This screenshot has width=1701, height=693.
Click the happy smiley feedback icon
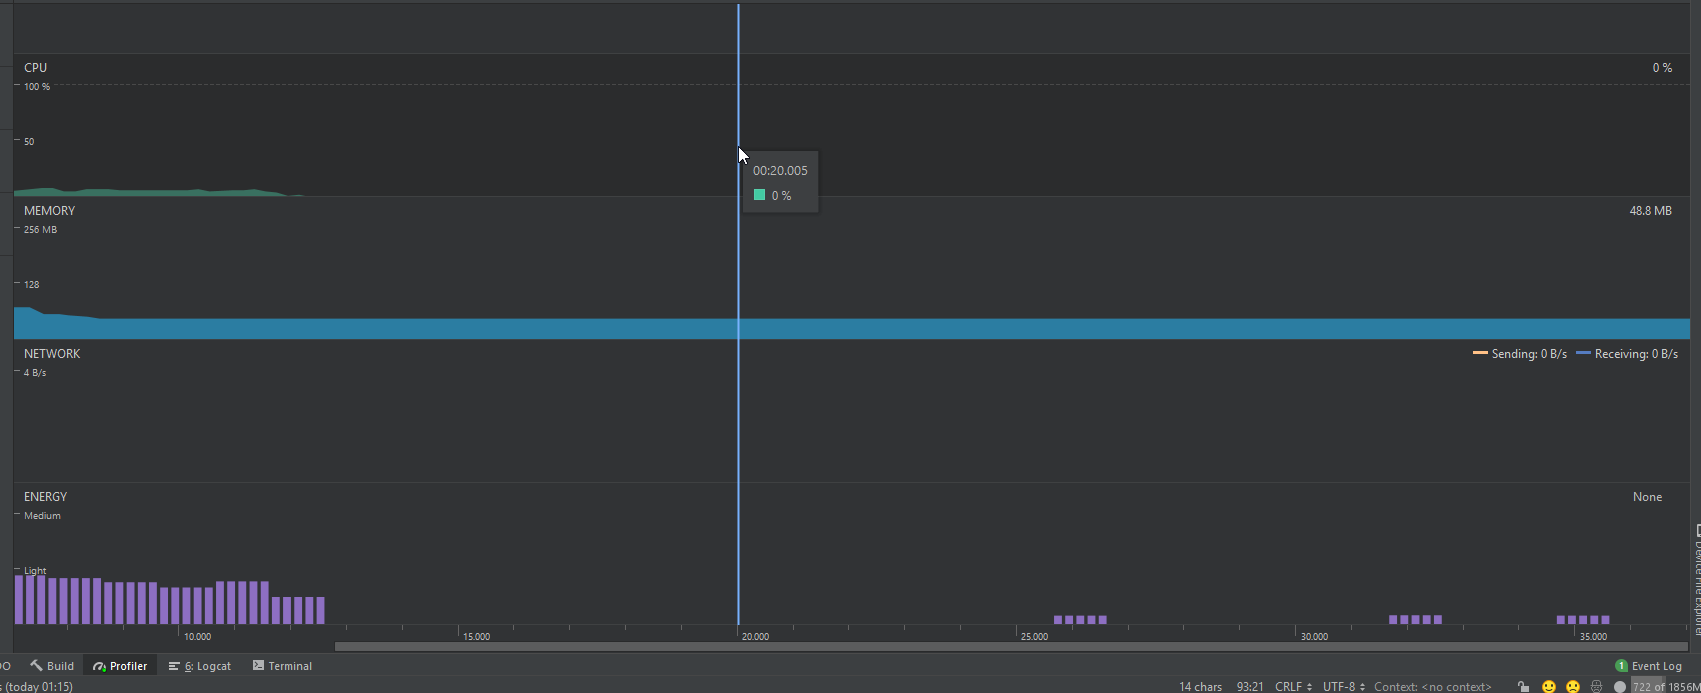pyautogui.click(x=1549, y=687)
